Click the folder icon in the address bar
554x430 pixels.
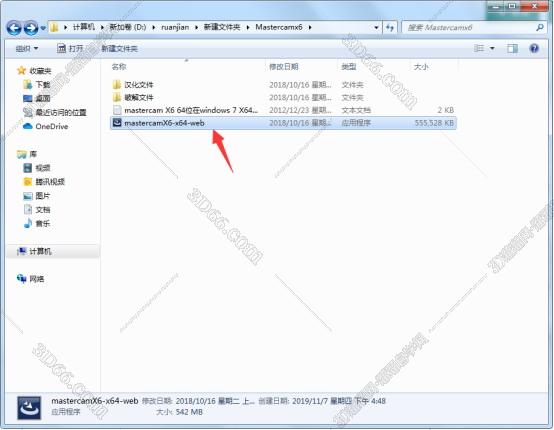click(54, 27)
